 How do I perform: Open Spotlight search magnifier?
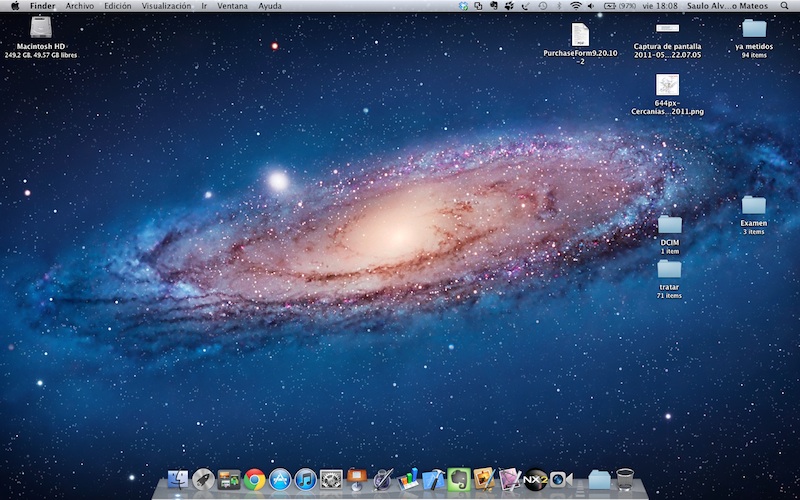point(784,6)
